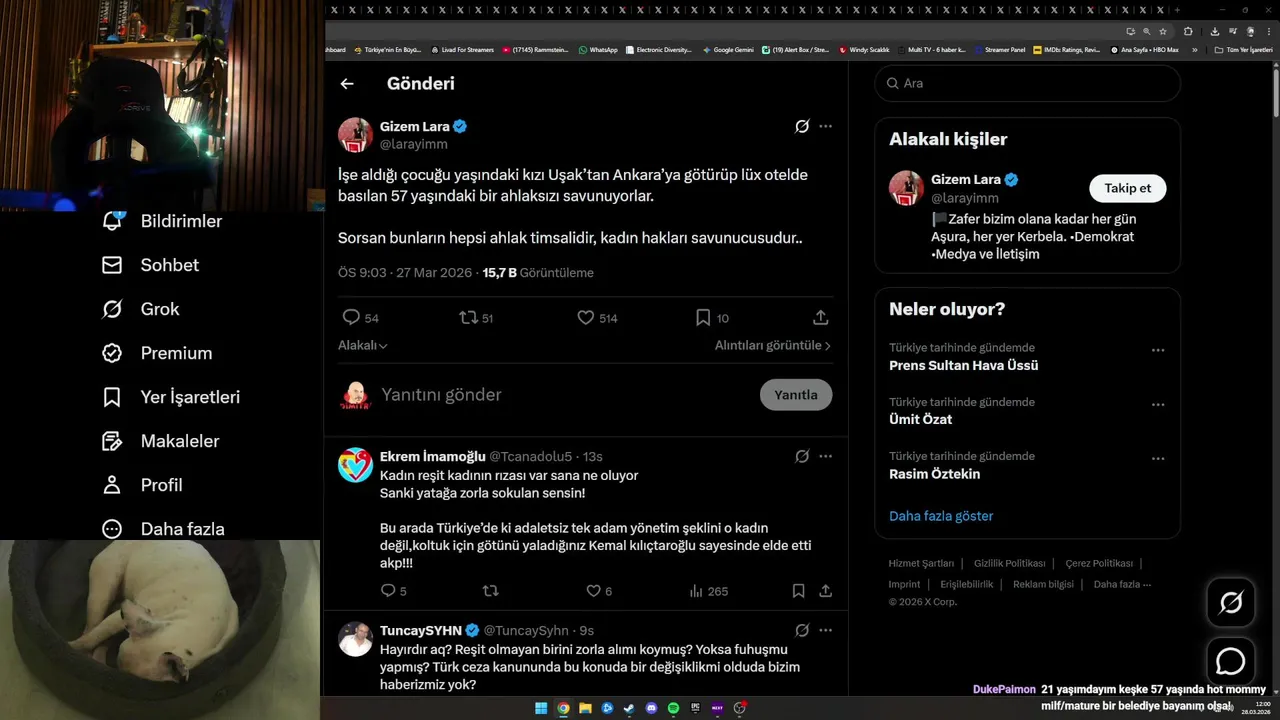Open more options on Gizem Lara's post
Screen dimensions: 1280x720
click(x=825, y=126)
